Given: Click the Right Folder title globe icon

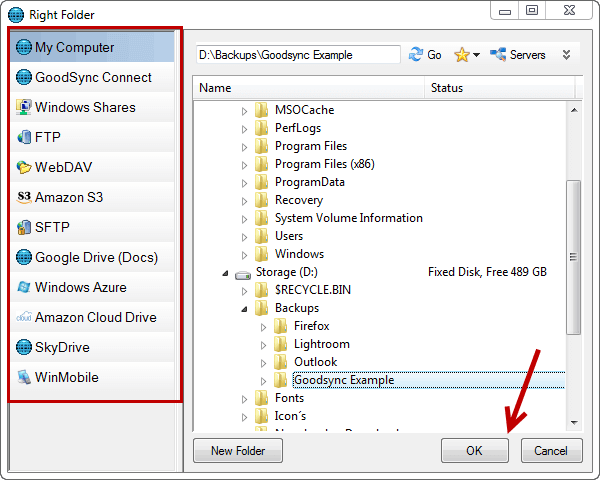Looking at the screenshot, I should point(16,15).
